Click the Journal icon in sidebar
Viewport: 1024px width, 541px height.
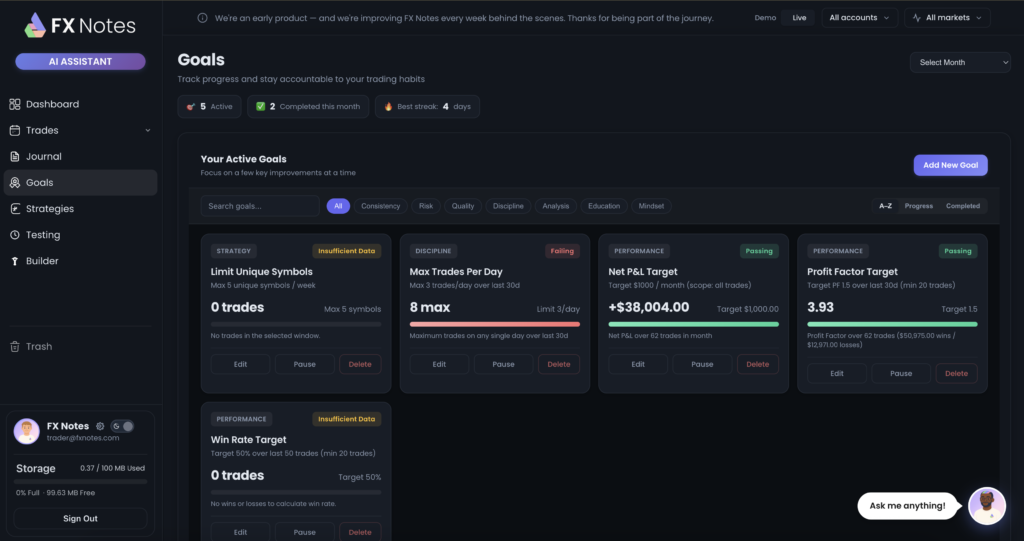[x=15, y=157]
